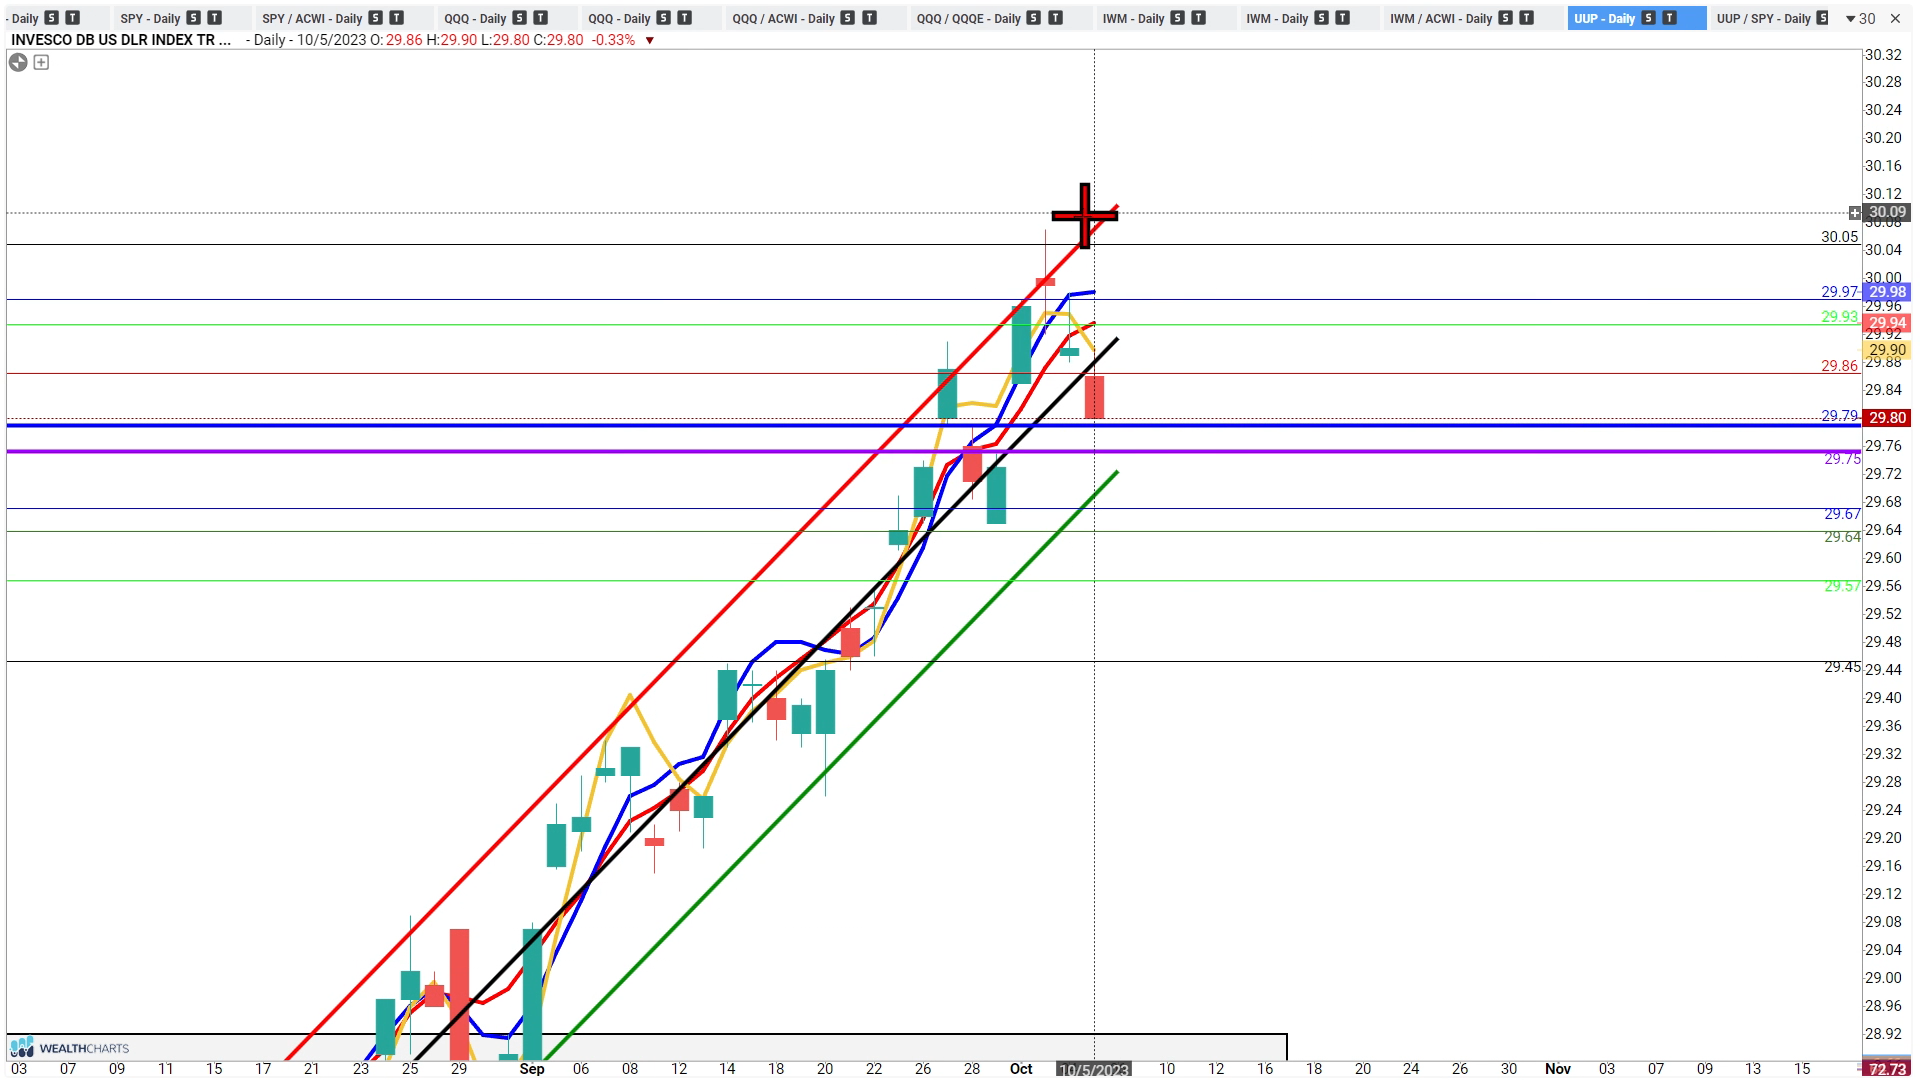Select the 29.86 horizontal line label
The width and height of the screenshot is (1920, 1080).
click(x=1839, y=366)
